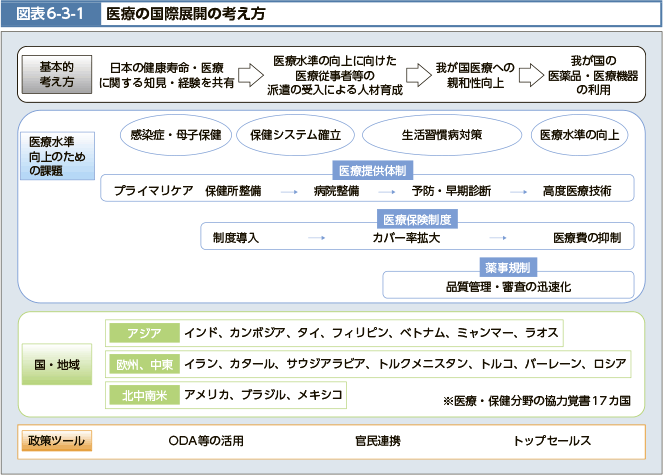
Task: Click the 政策ツール orange label box
Action: 56,440
